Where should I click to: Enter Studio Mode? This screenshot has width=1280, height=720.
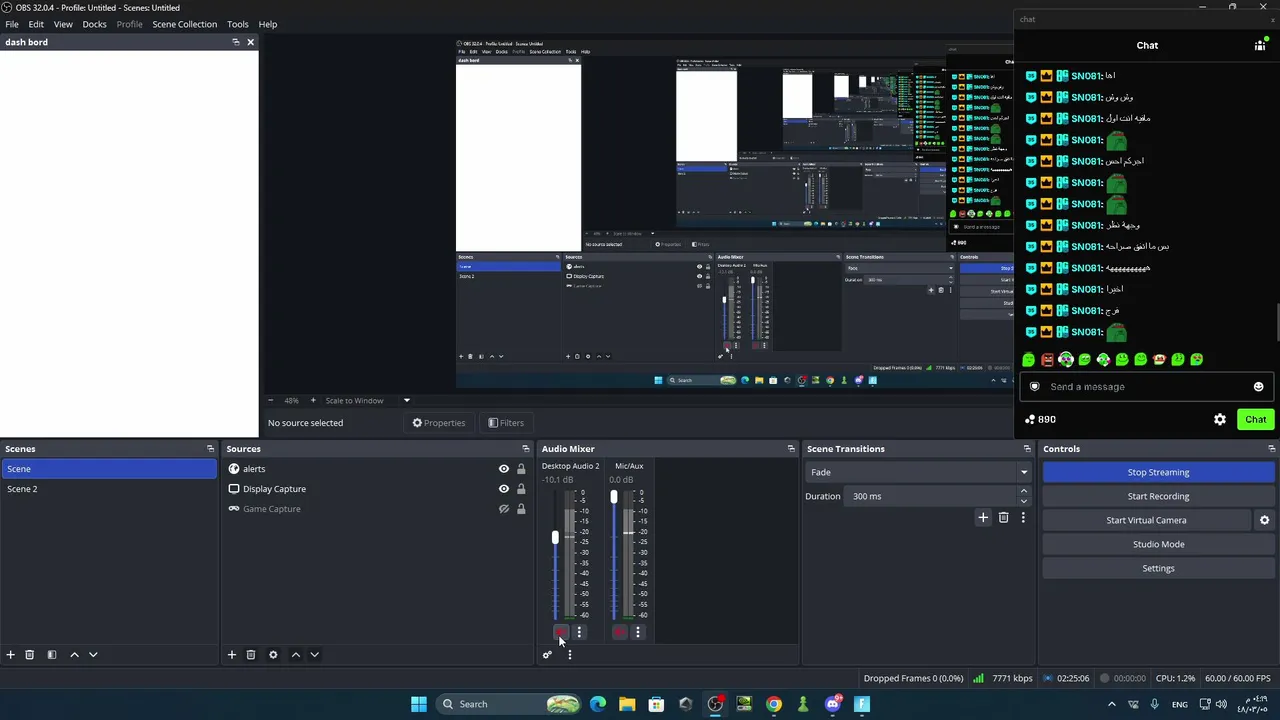tap(1158, 544)
